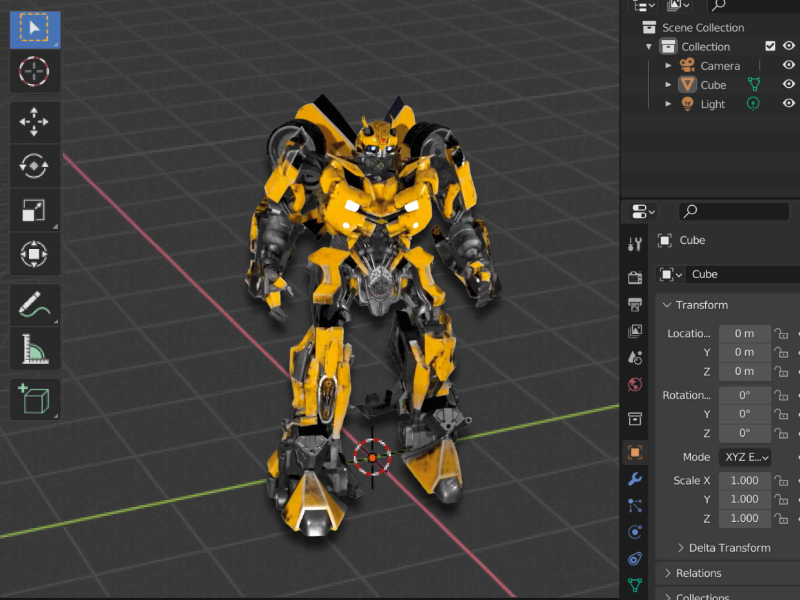The height and width of the screenshot is (600, 800).
Task: Select Light in outliner
Action: pyautogui.click(x=712, y=104)
